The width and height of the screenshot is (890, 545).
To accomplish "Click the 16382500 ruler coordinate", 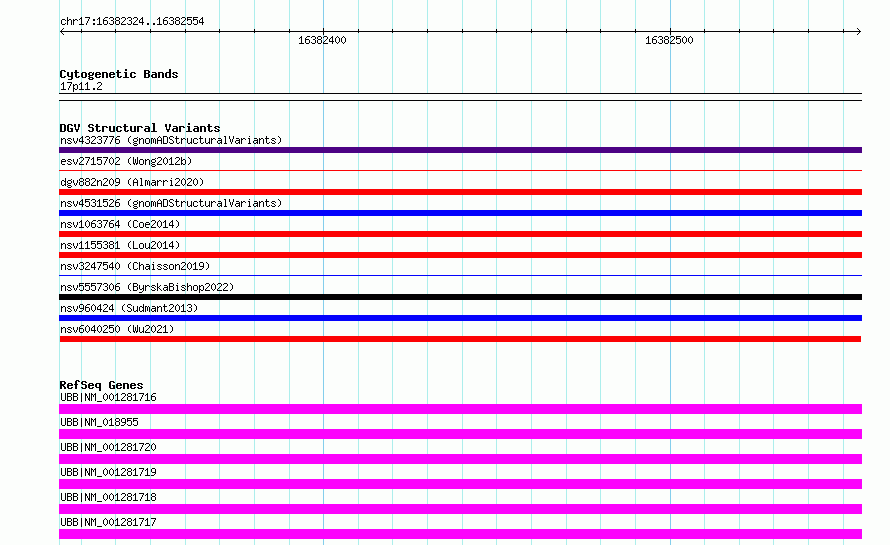I will pos(669,40).
